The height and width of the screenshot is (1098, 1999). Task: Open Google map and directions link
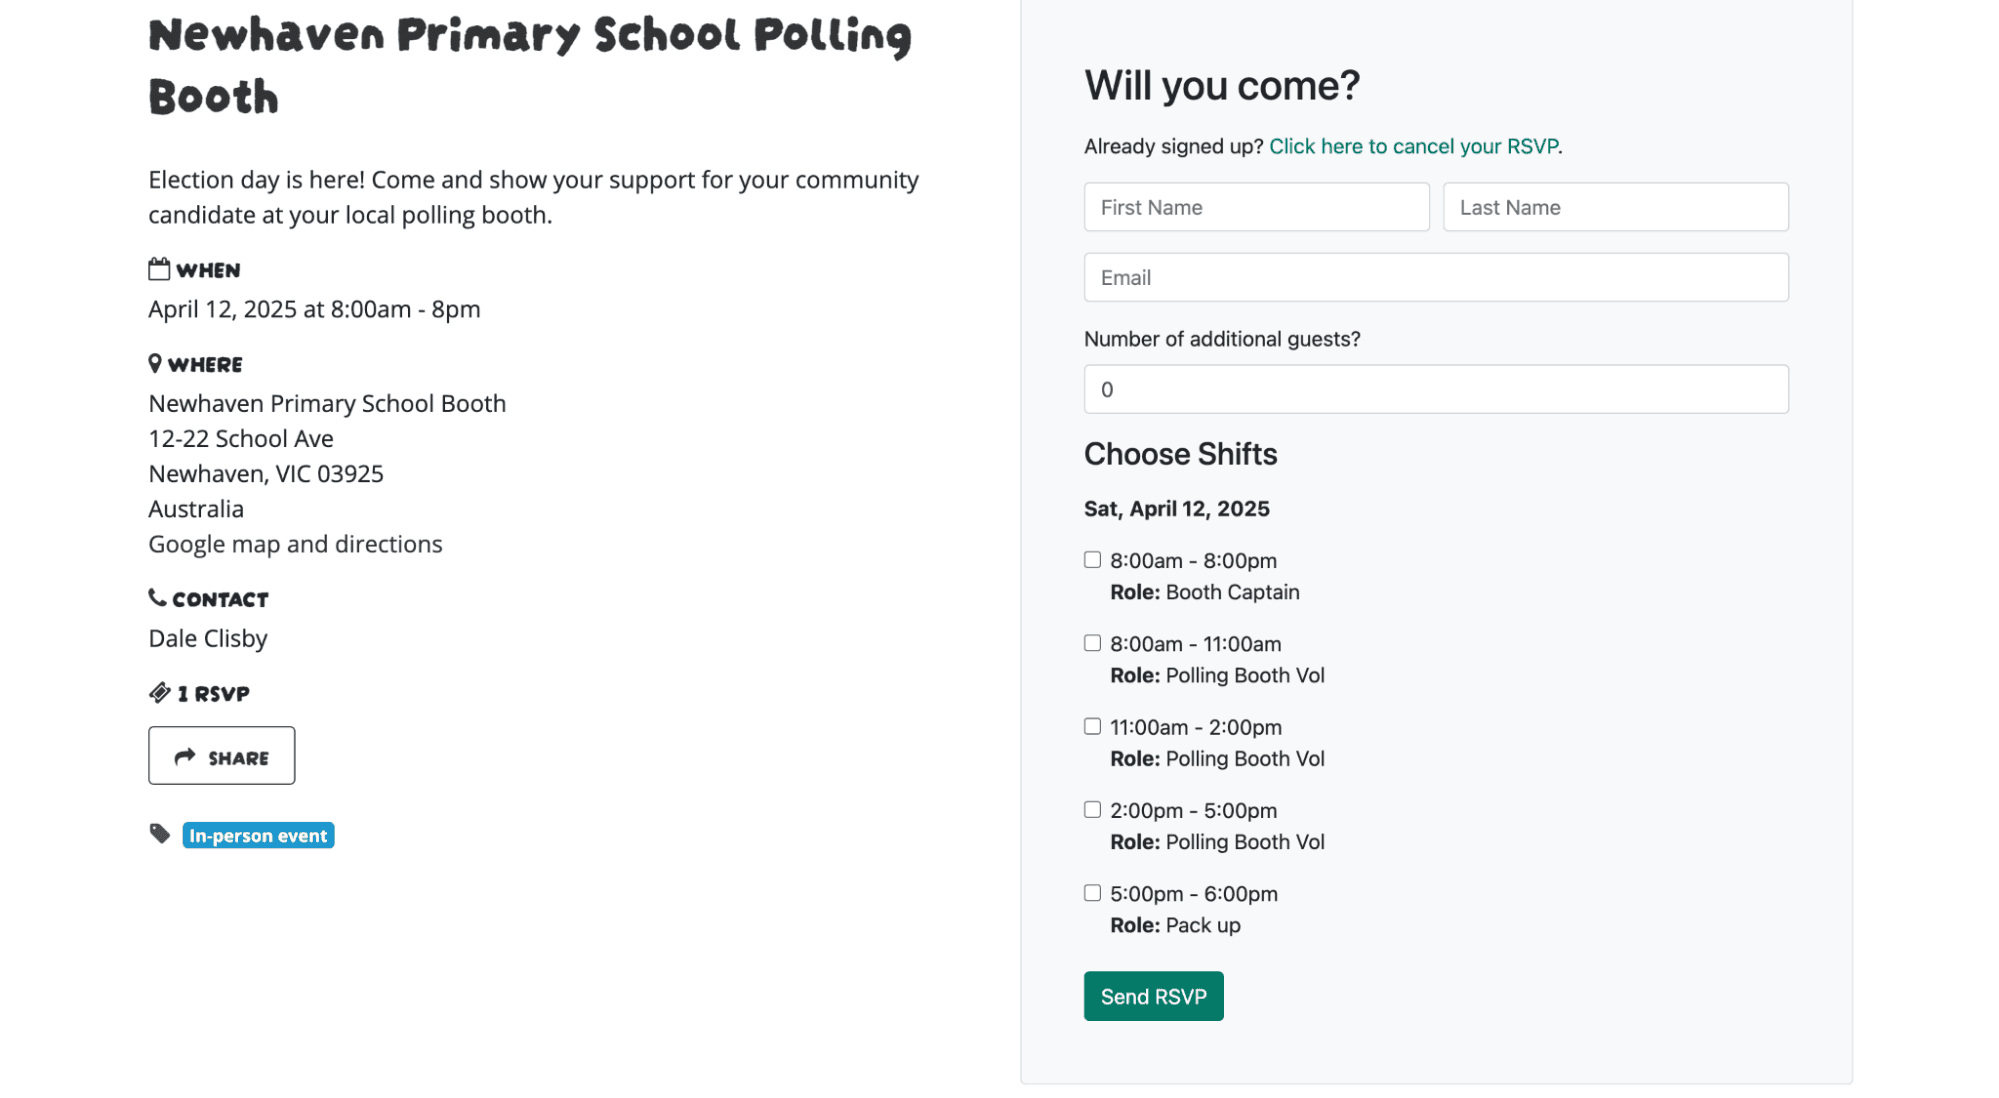(x=295, y=544)
